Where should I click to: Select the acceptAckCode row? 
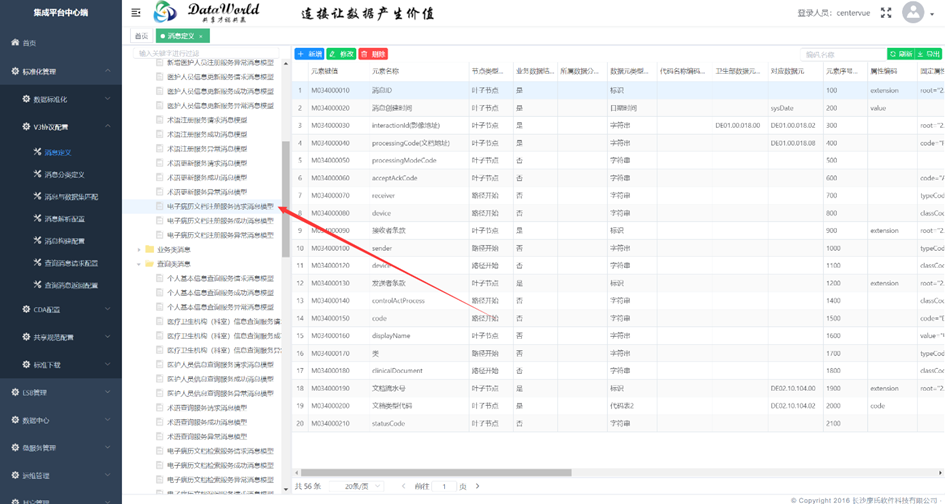[618, 178]
